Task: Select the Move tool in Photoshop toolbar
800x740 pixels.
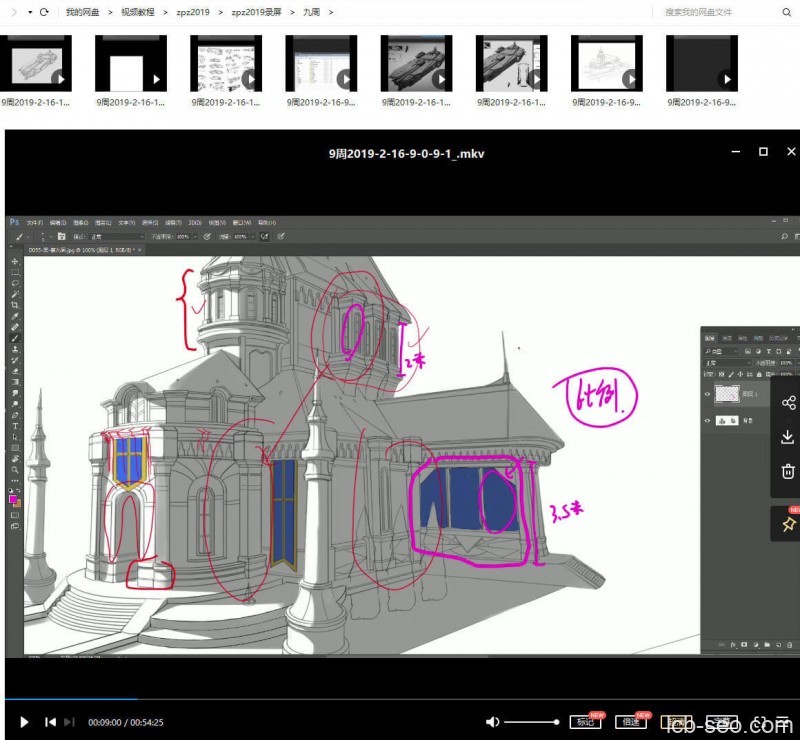Action: 15,261
